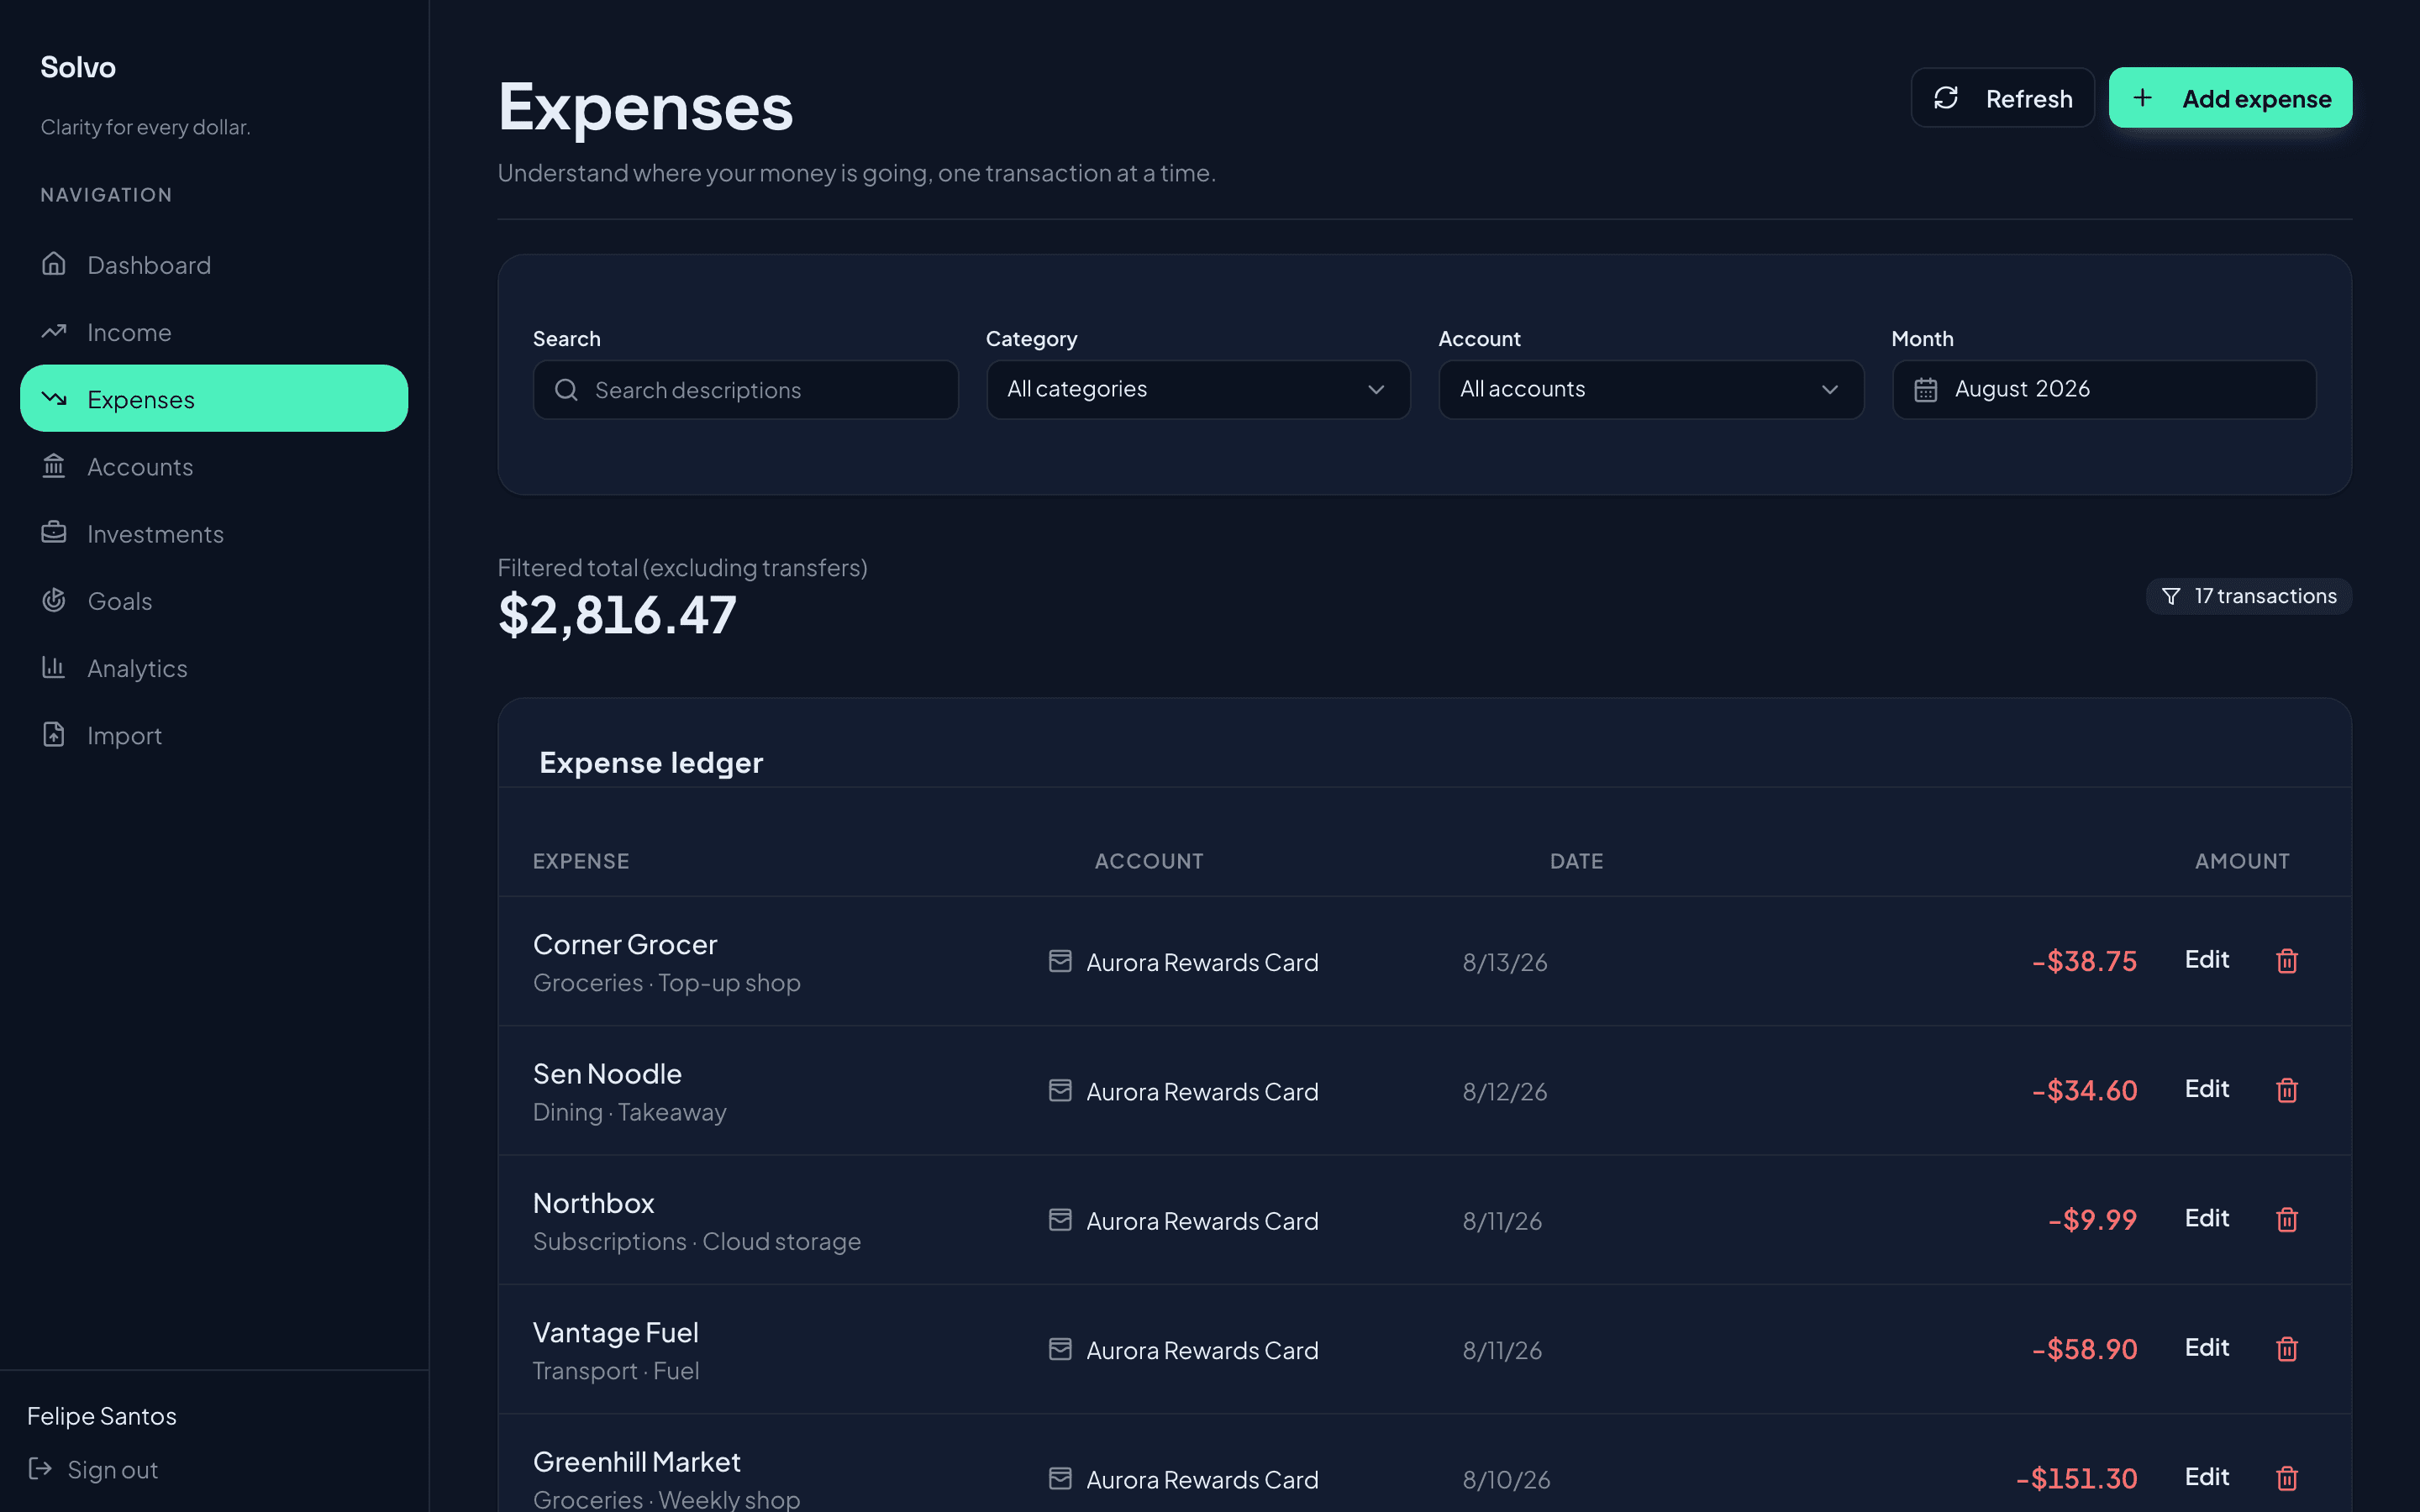Click the Import file icon

[54, 734]
